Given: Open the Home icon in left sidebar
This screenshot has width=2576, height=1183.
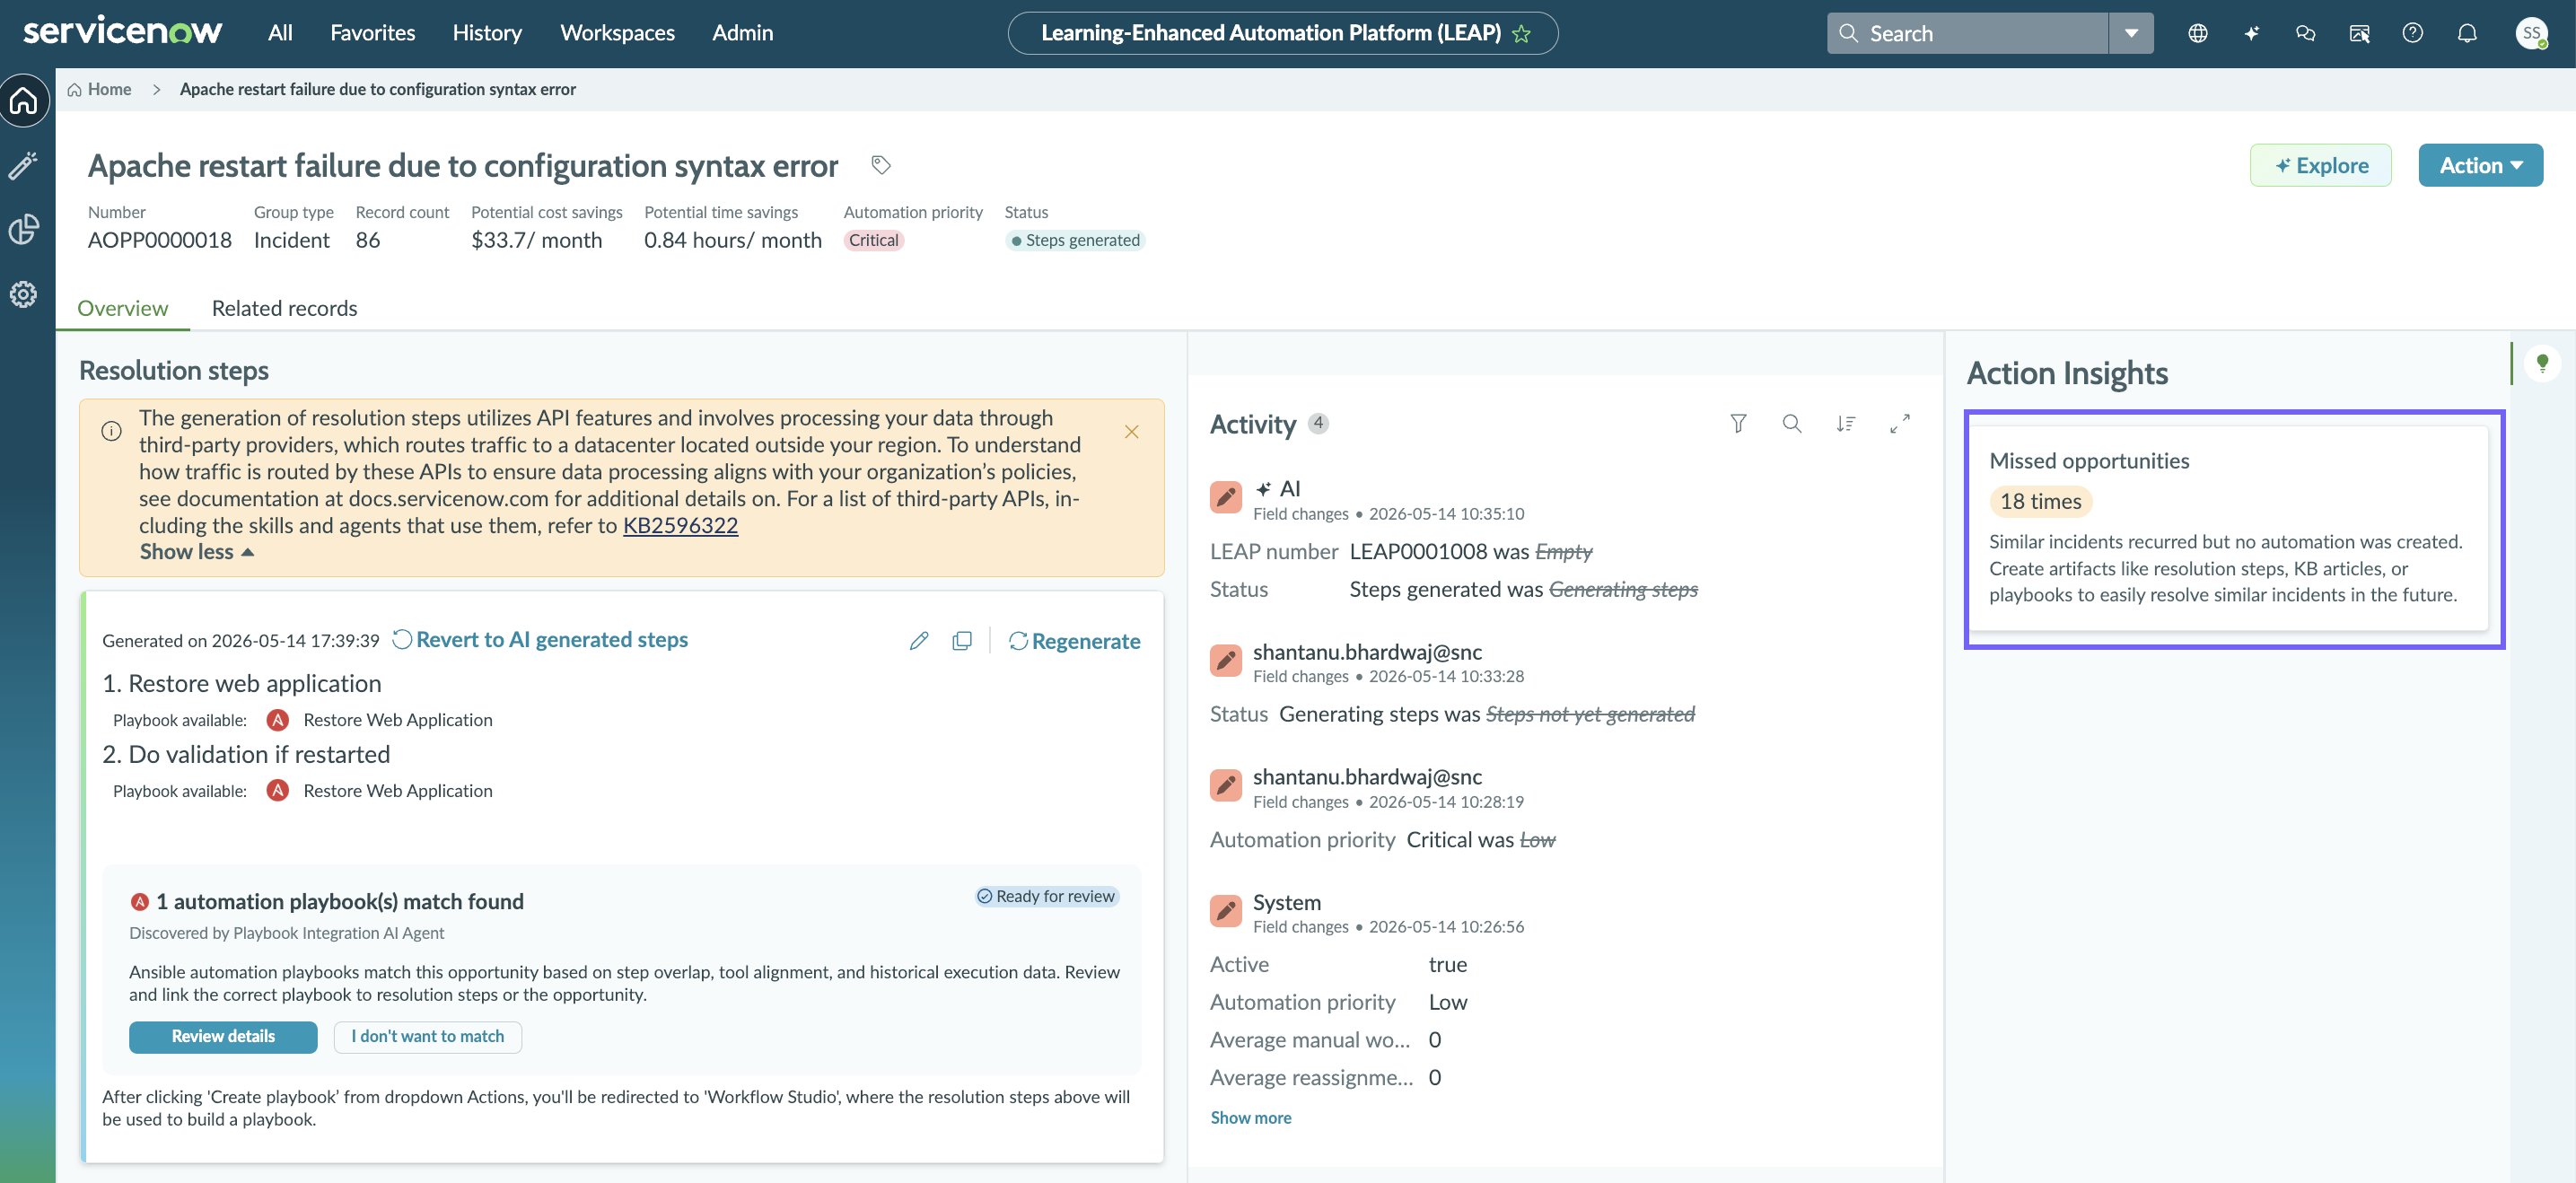Looking at the screenshot, I should [24, 100].
